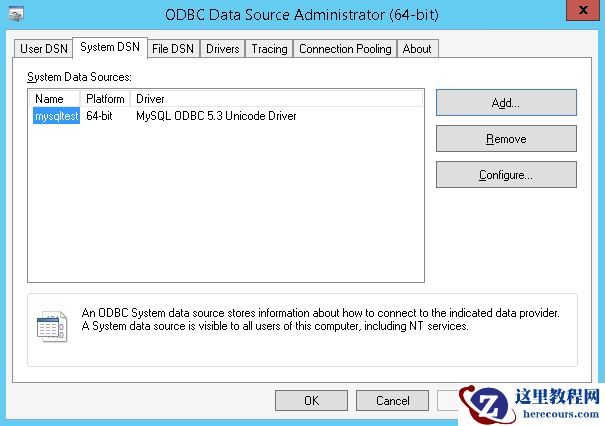Click the Platform column header

coord(105,99)
